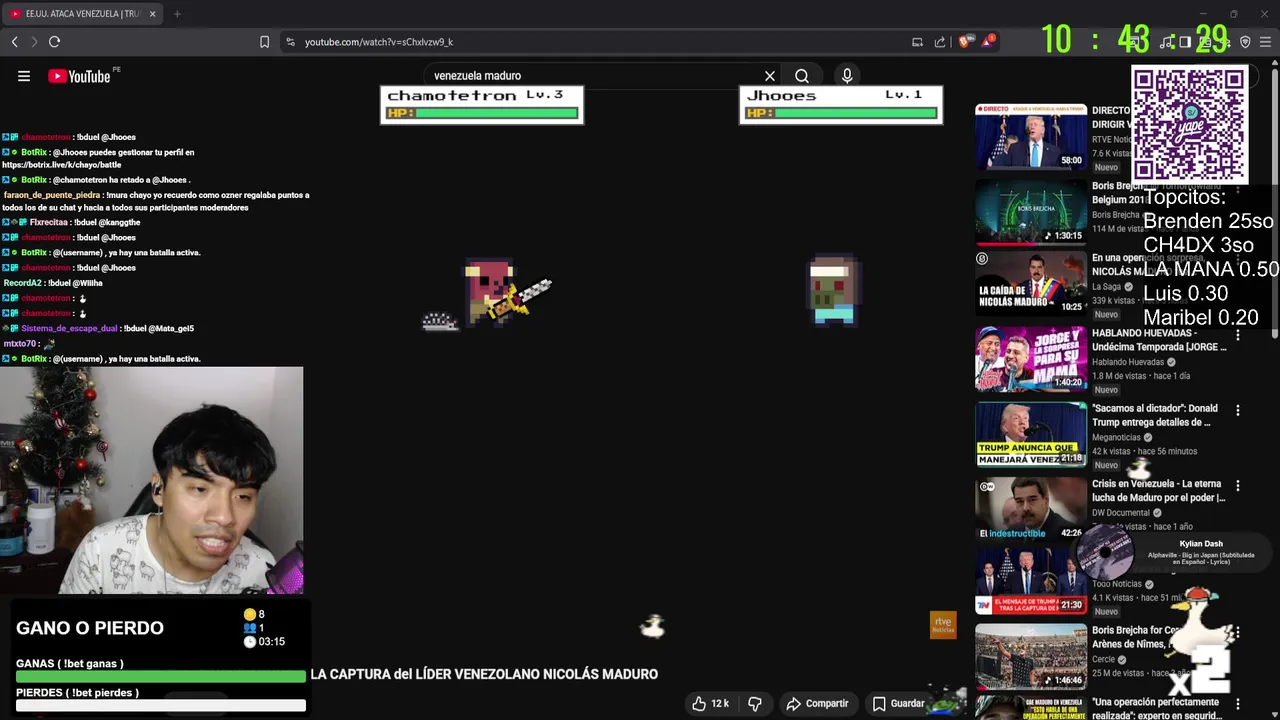Open a new browser tab
Screen dimensions: 1280x720
point(177,14)
